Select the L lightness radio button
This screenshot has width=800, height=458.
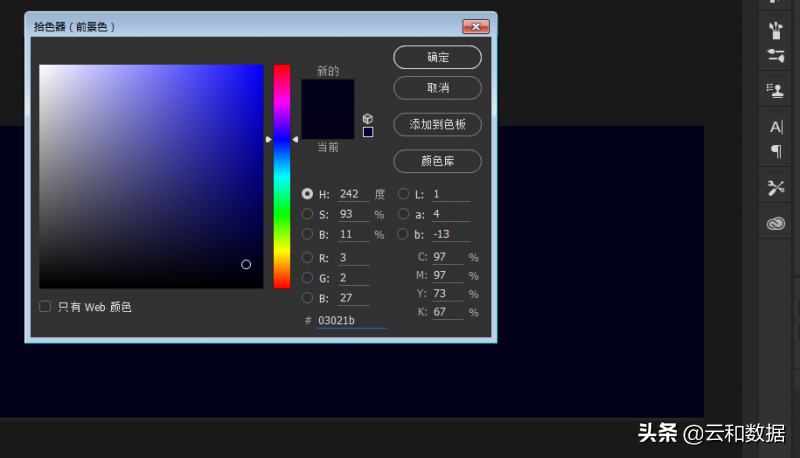(x=404, y=194)
